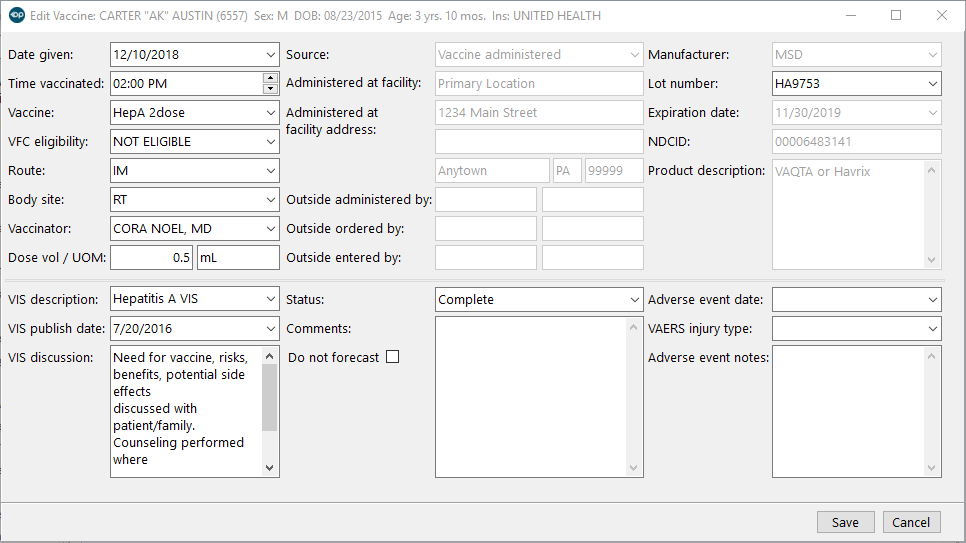Toggle the Do not forecast checkbox

392,357
